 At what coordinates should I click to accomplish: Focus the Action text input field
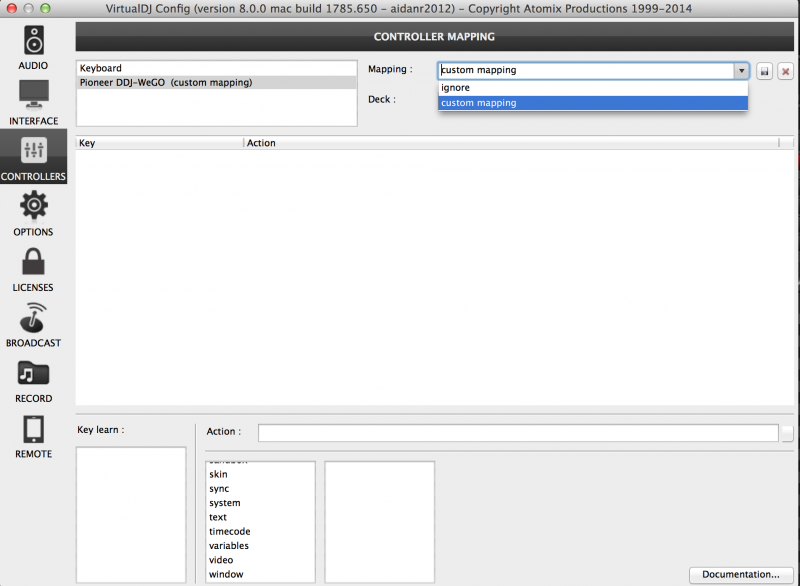click(518, 433)
